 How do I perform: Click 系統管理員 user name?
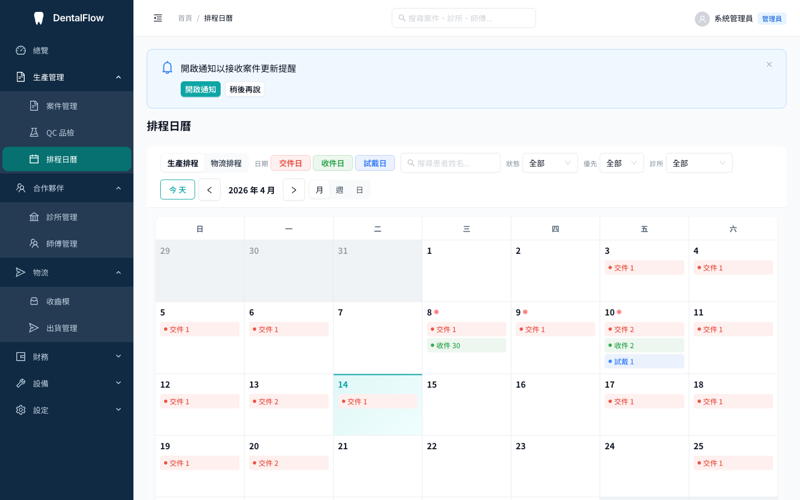pyautogui.click(x=733, y=19)
